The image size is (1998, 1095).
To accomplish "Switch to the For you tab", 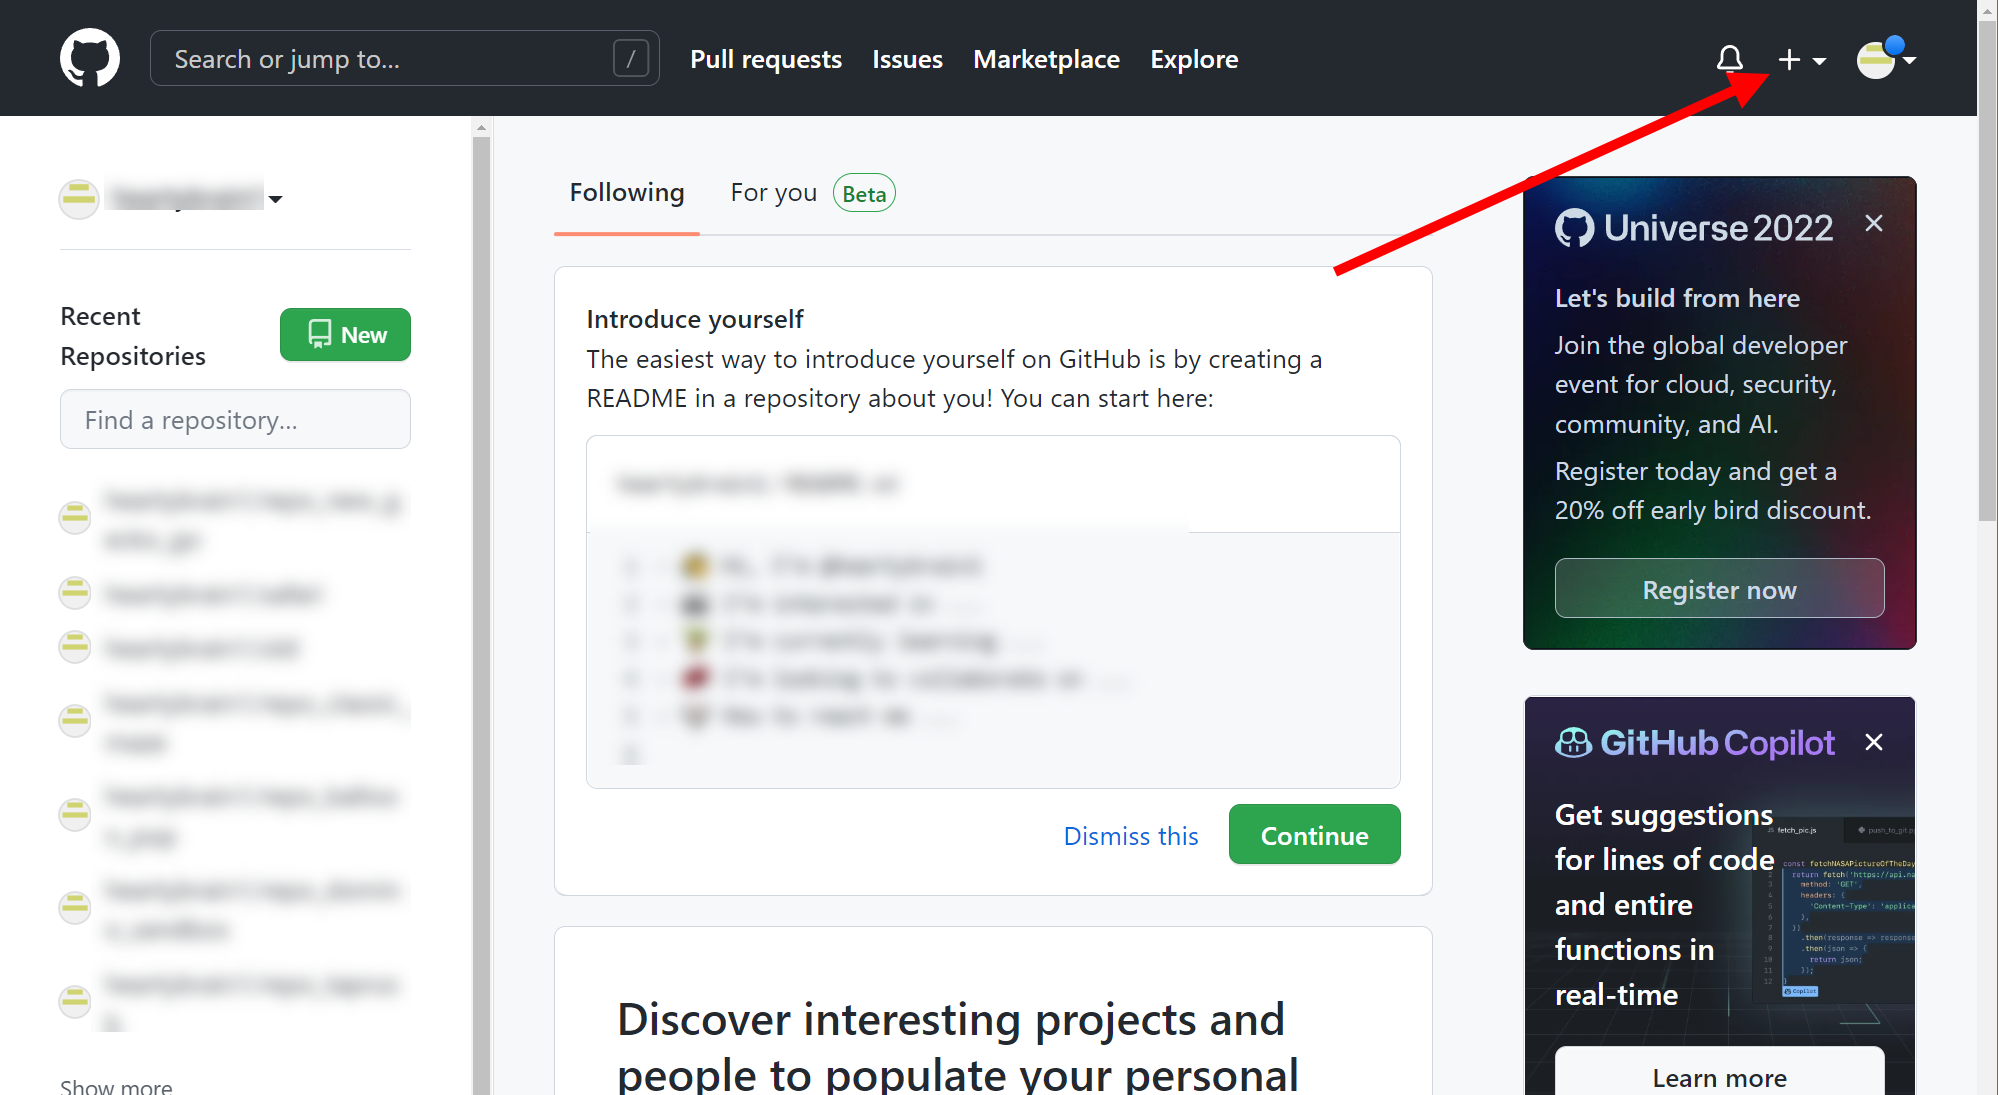I will [x=774, y=193].
